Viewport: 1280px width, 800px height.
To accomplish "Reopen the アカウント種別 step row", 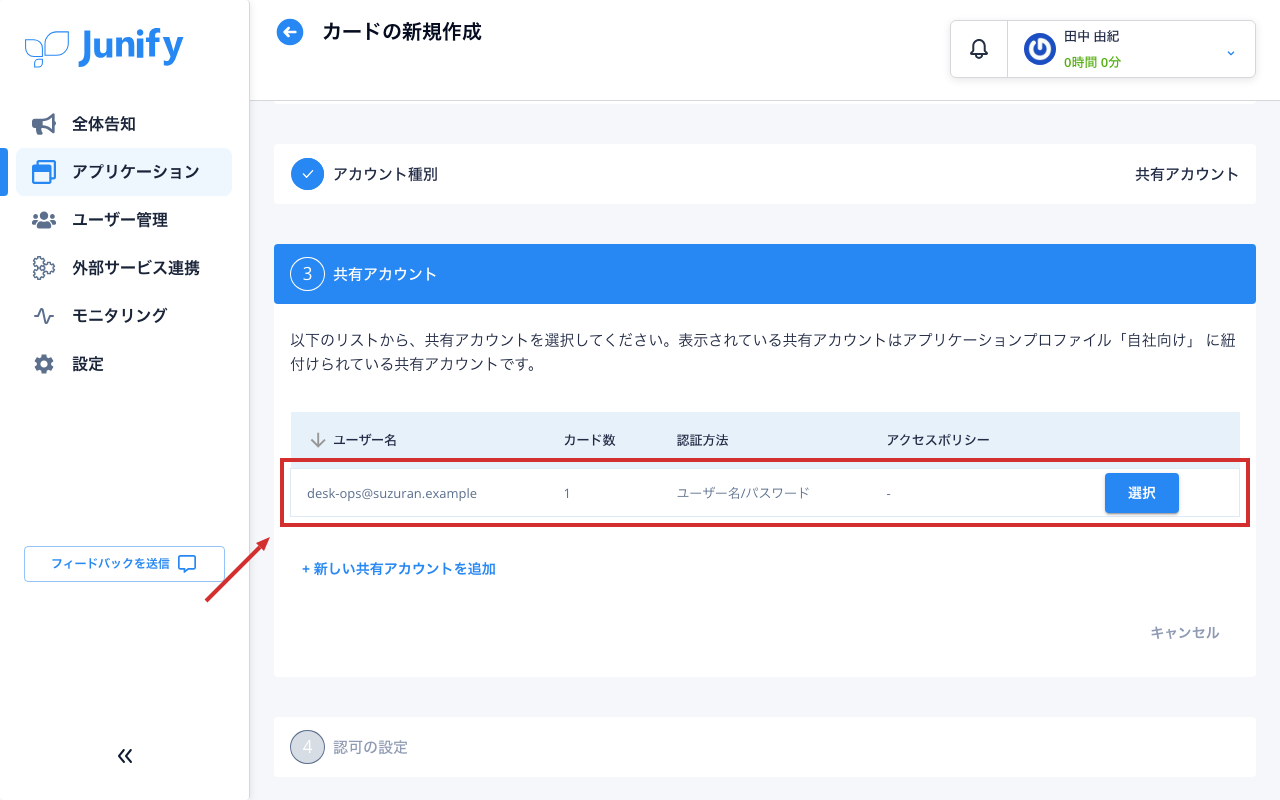I will pos(764,174).
